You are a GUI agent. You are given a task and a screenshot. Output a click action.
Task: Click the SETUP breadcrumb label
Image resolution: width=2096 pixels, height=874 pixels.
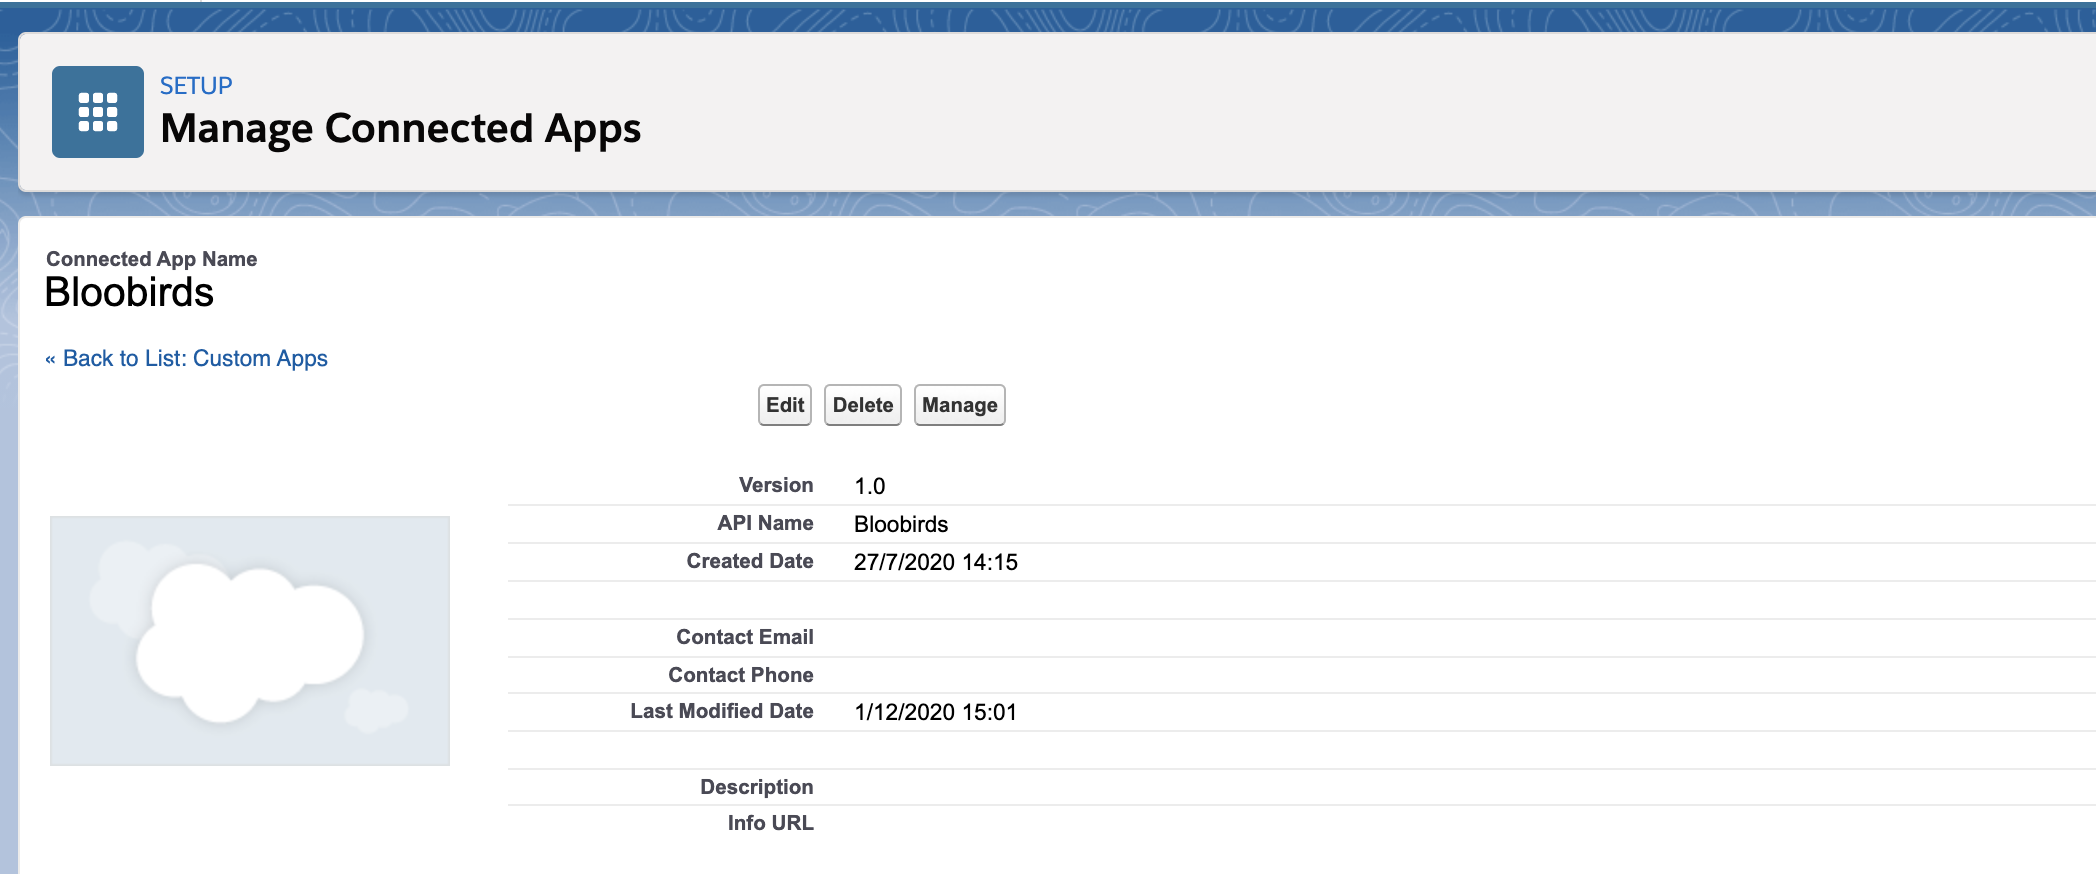(196, 86)
